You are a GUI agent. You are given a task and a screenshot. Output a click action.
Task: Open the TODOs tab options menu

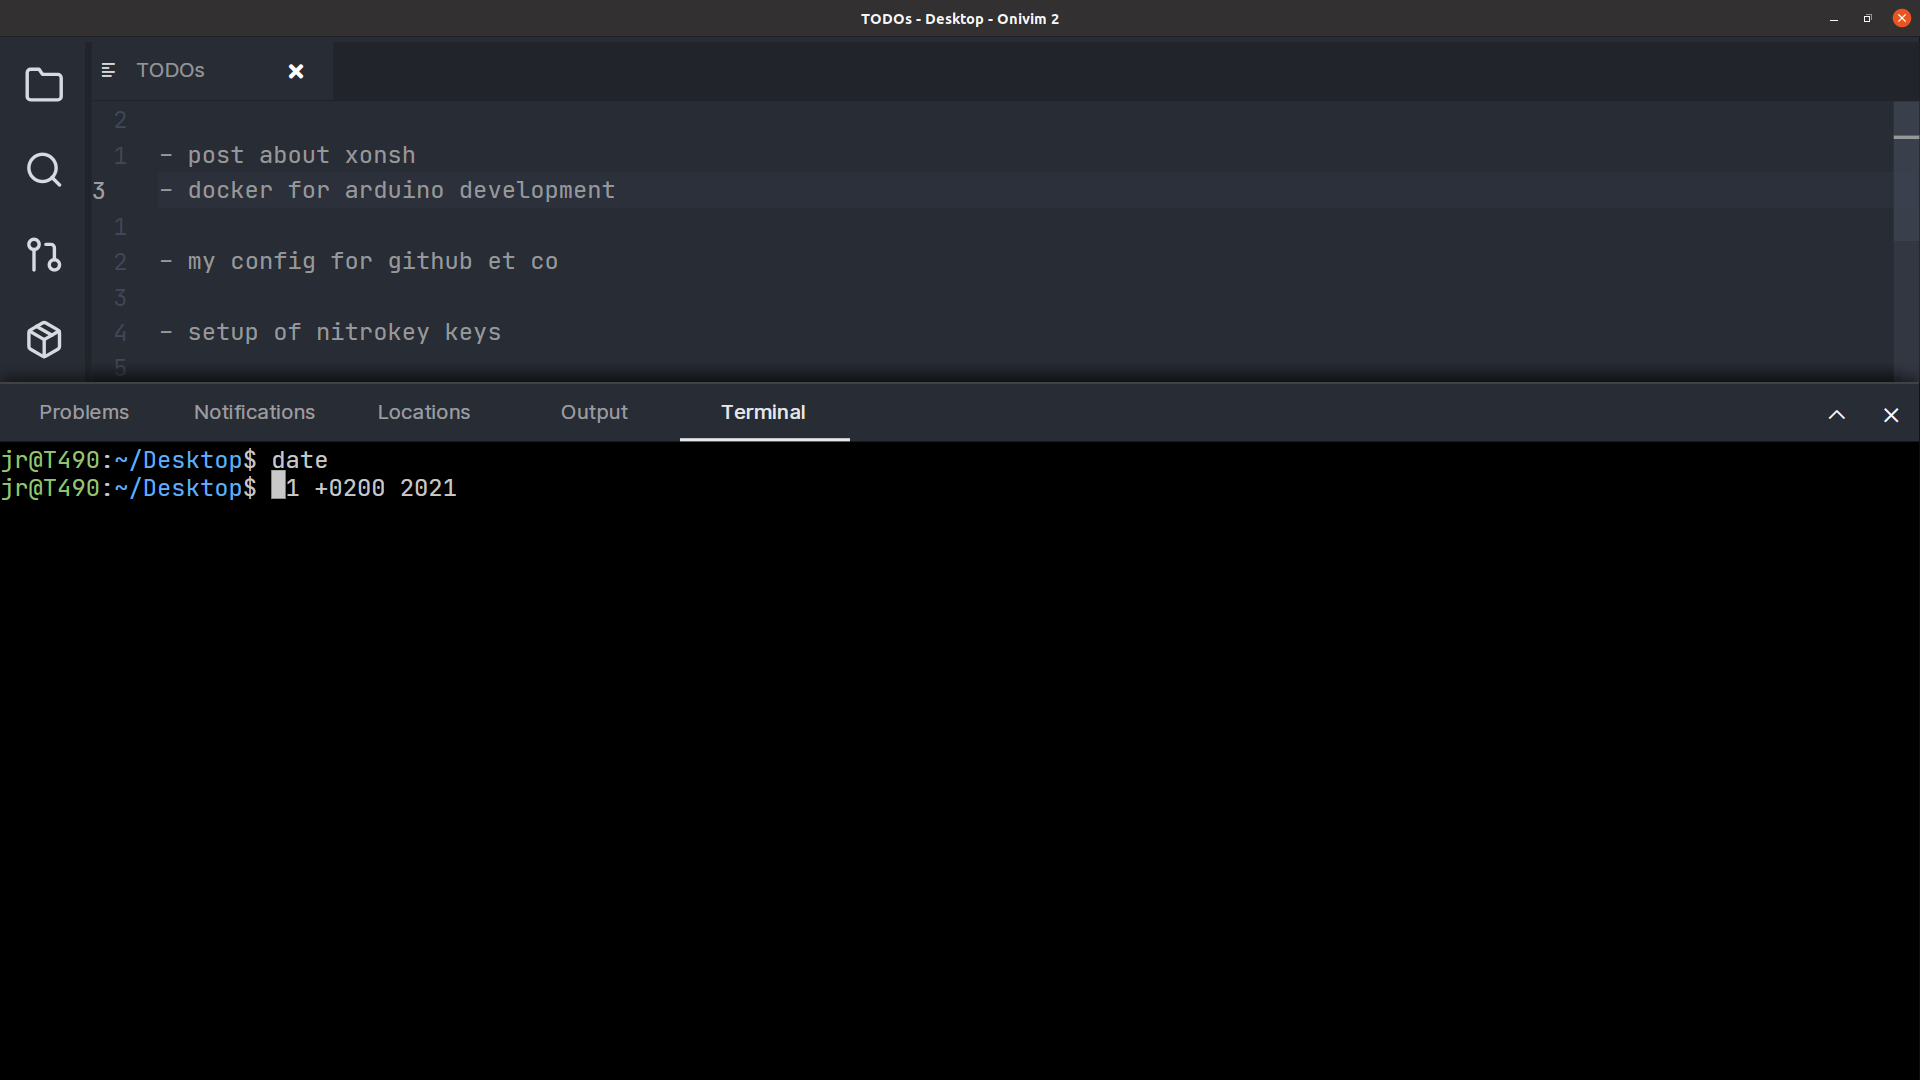tap(107, 70)
